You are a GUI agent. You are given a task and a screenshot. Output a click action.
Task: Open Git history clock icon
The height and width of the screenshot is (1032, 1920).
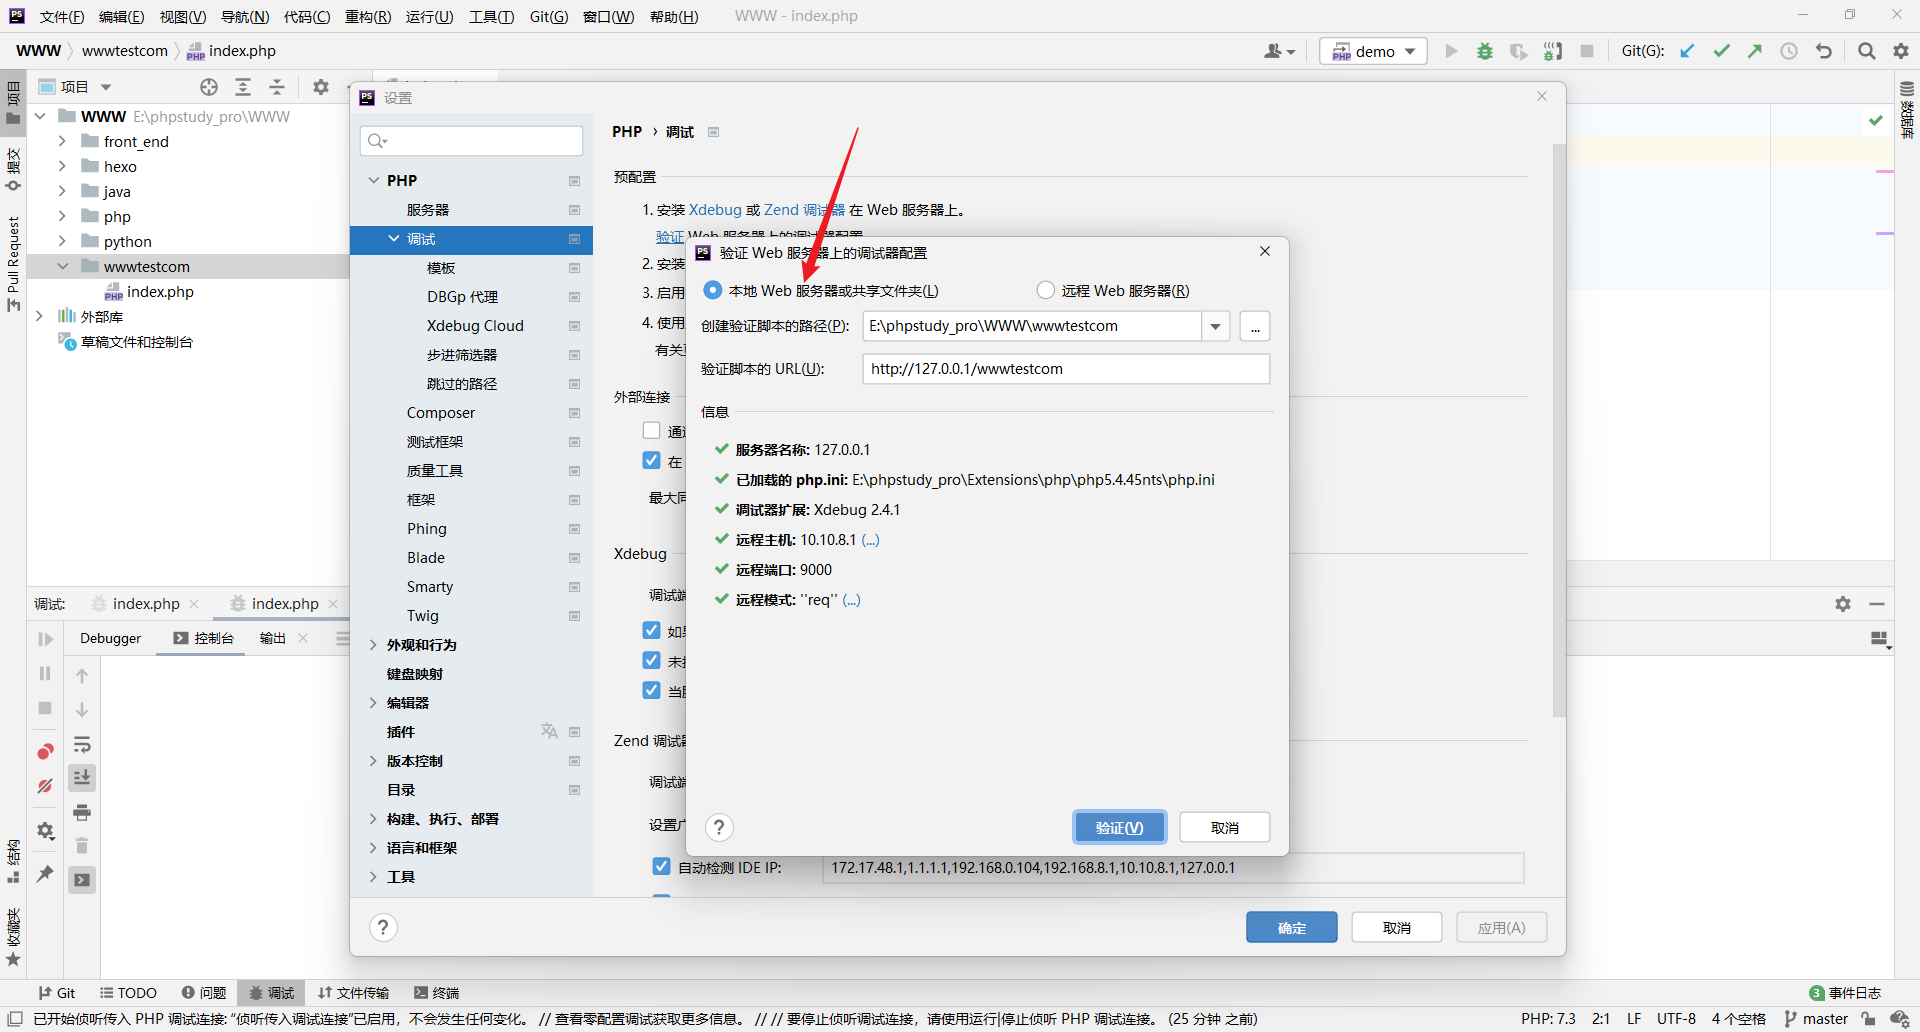1789,51
